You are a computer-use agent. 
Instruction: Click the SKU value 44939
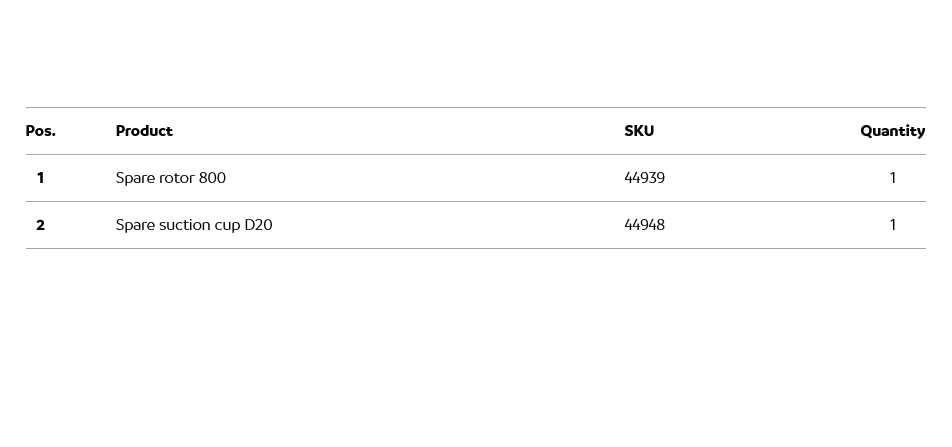(644, 178)
